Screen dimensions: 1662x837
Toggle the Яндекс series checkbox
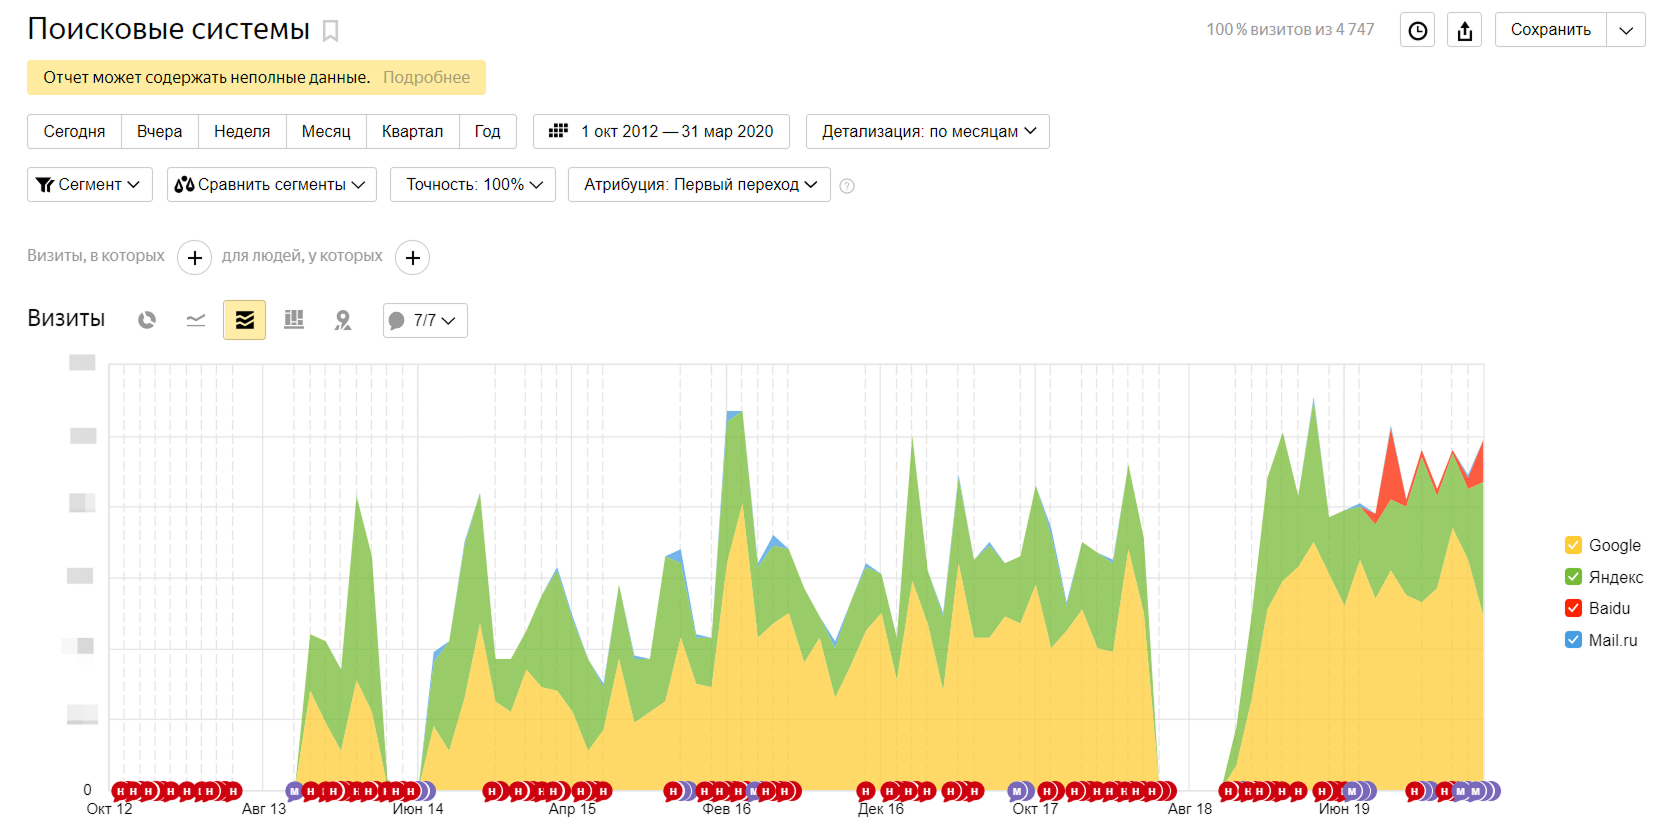pyautogui.click(x=1573, y=577)
